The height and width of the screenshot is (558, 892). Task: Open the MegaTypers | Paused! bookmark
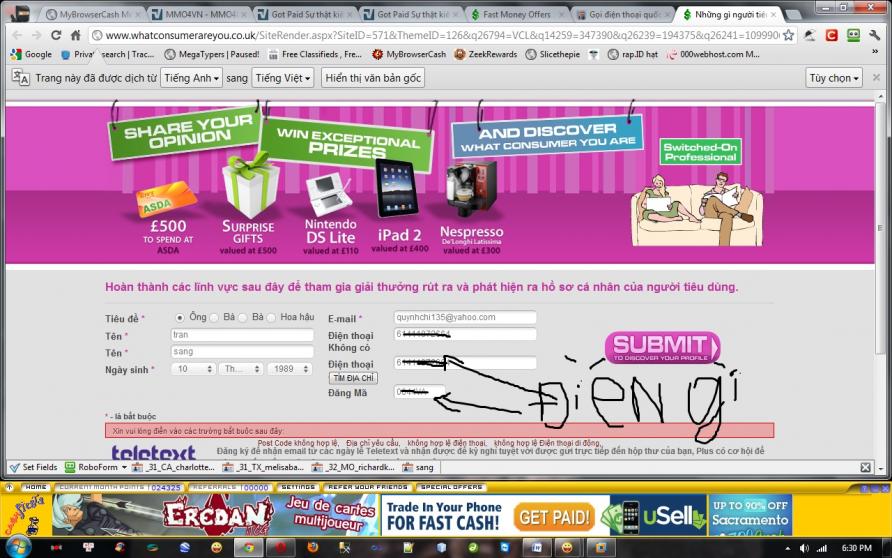tap(212, 55)
